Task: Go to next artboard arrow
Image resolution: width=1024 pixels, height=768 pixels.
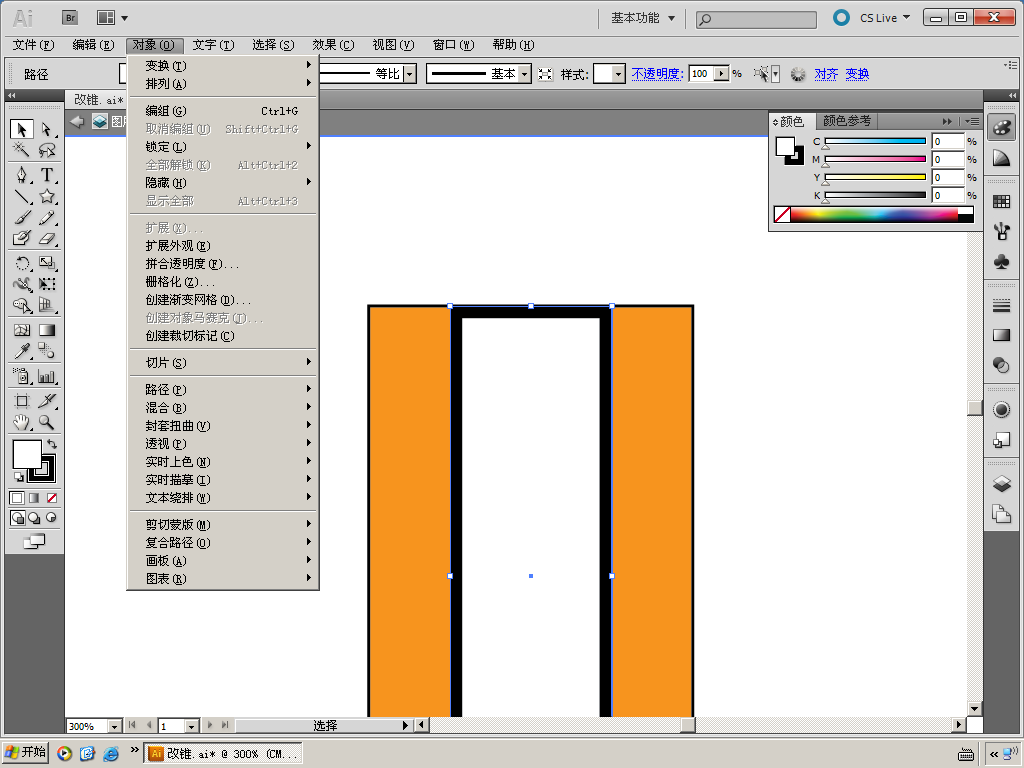Action: tap(210, 725)
